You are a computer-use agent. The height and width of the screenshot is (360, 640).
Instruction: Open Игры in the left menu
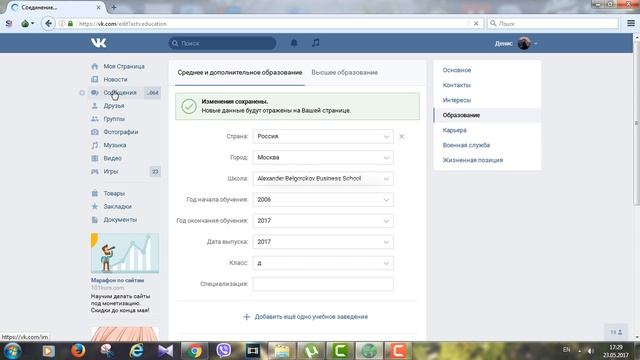point(111,171)
